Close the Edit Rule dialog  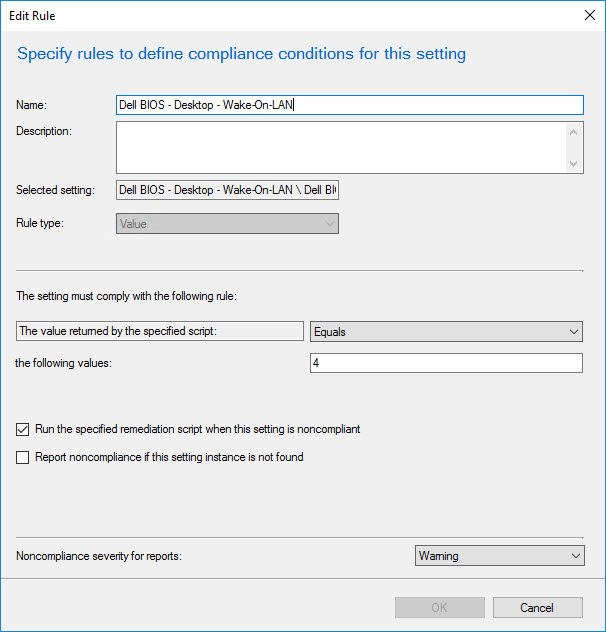point(588,15)
